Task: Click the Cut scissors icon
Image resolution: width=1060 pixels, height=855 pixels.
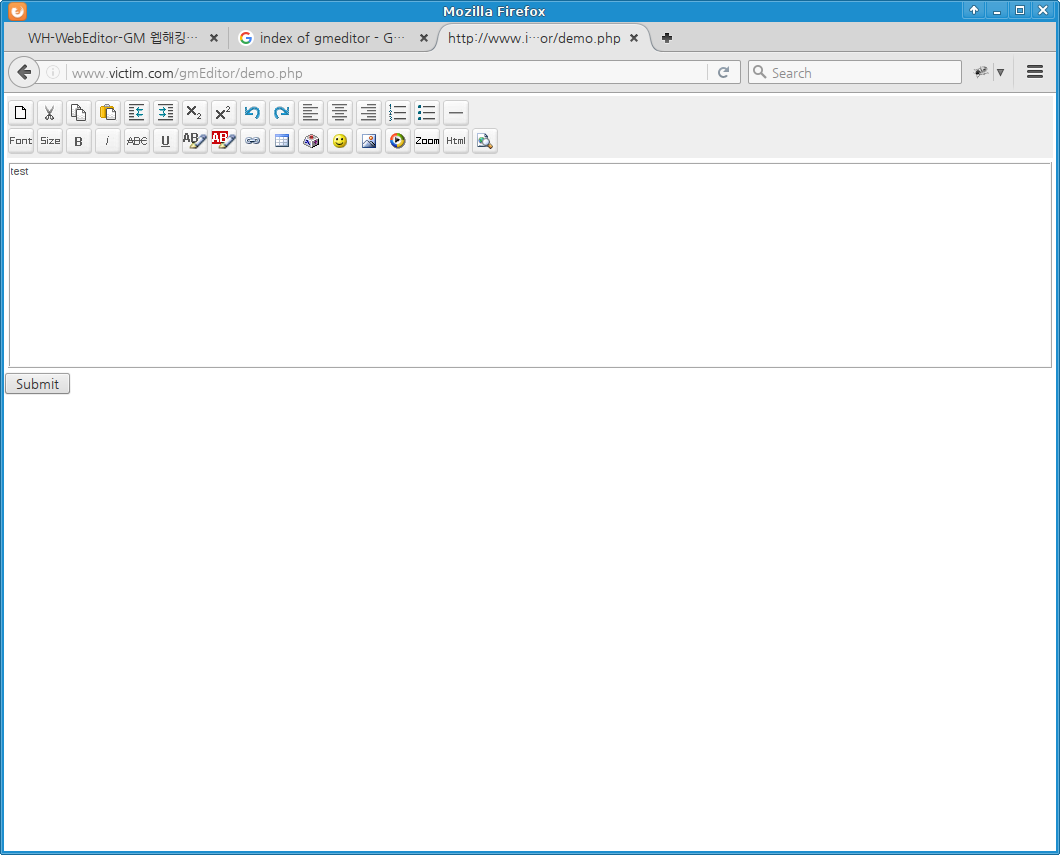Action: (49, 112)
